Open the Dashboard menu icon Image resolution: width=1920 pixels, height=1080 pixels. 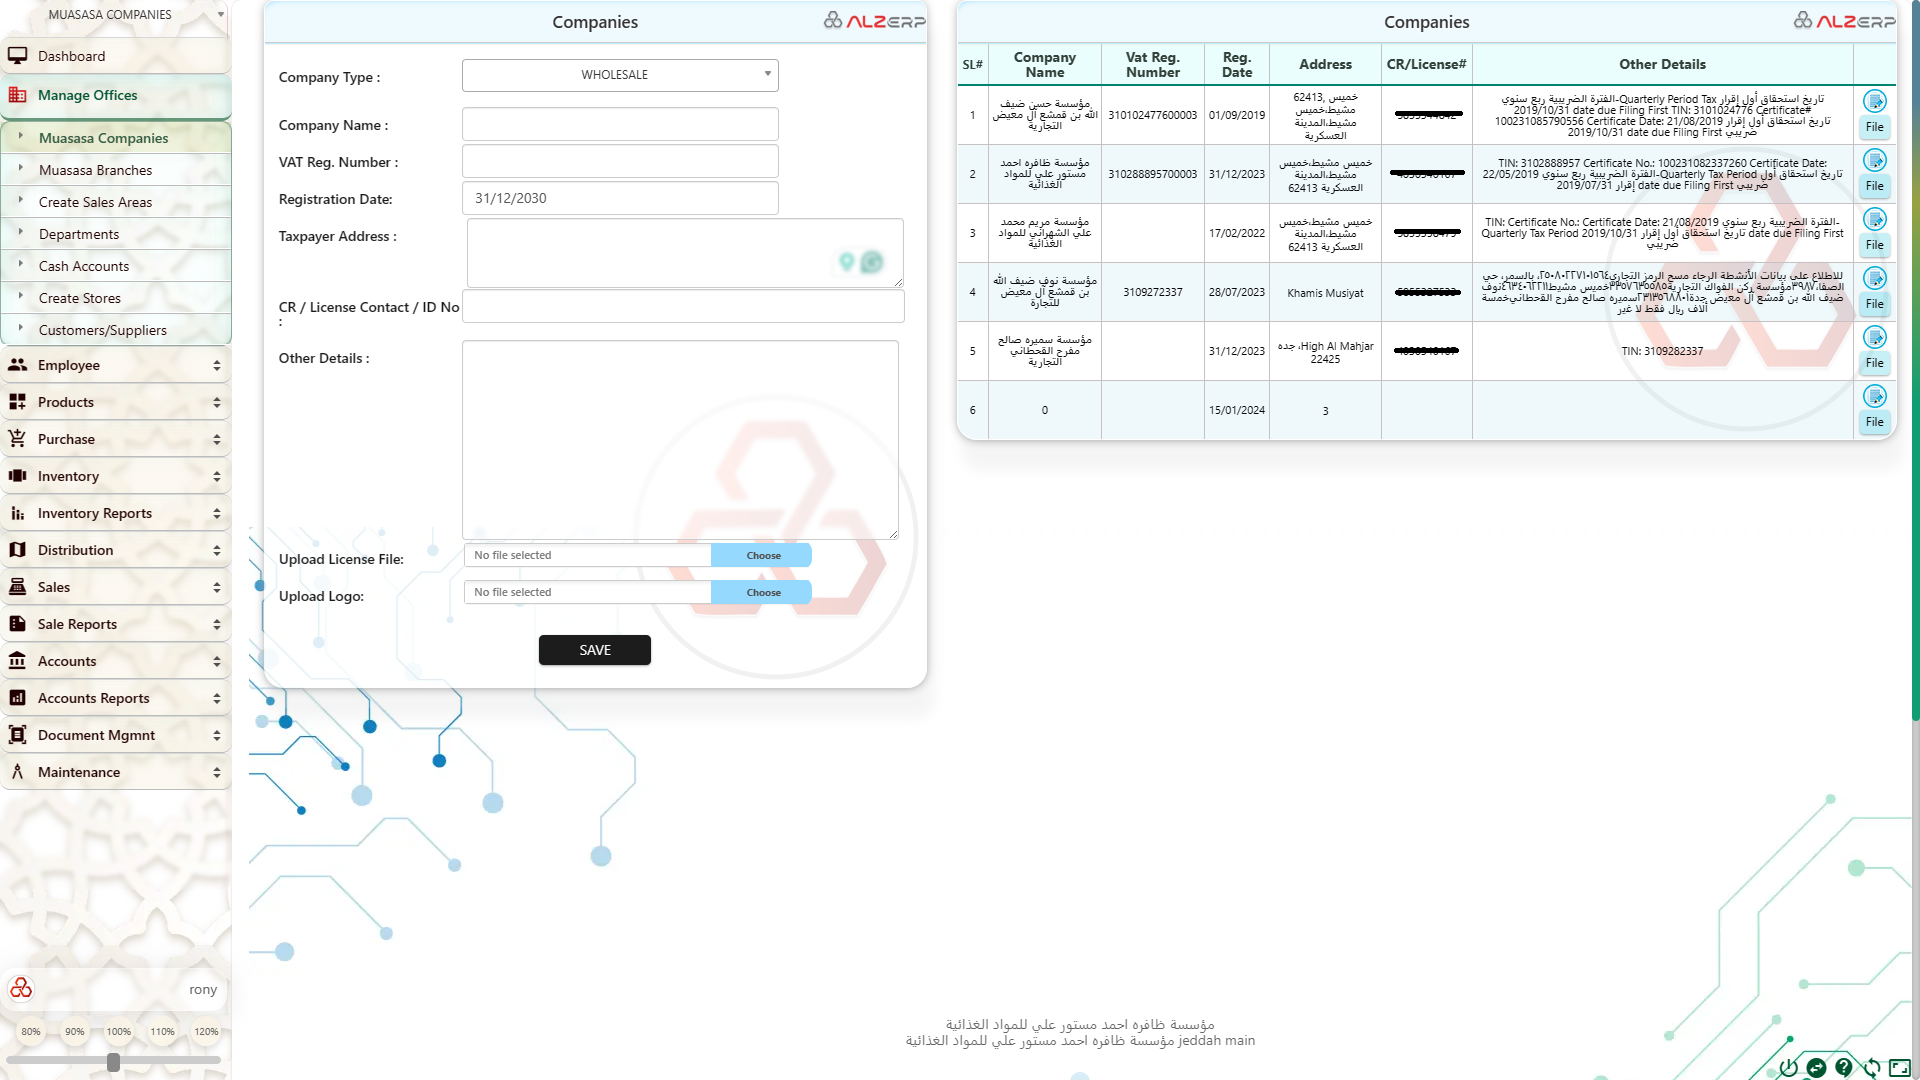point(17,55)
